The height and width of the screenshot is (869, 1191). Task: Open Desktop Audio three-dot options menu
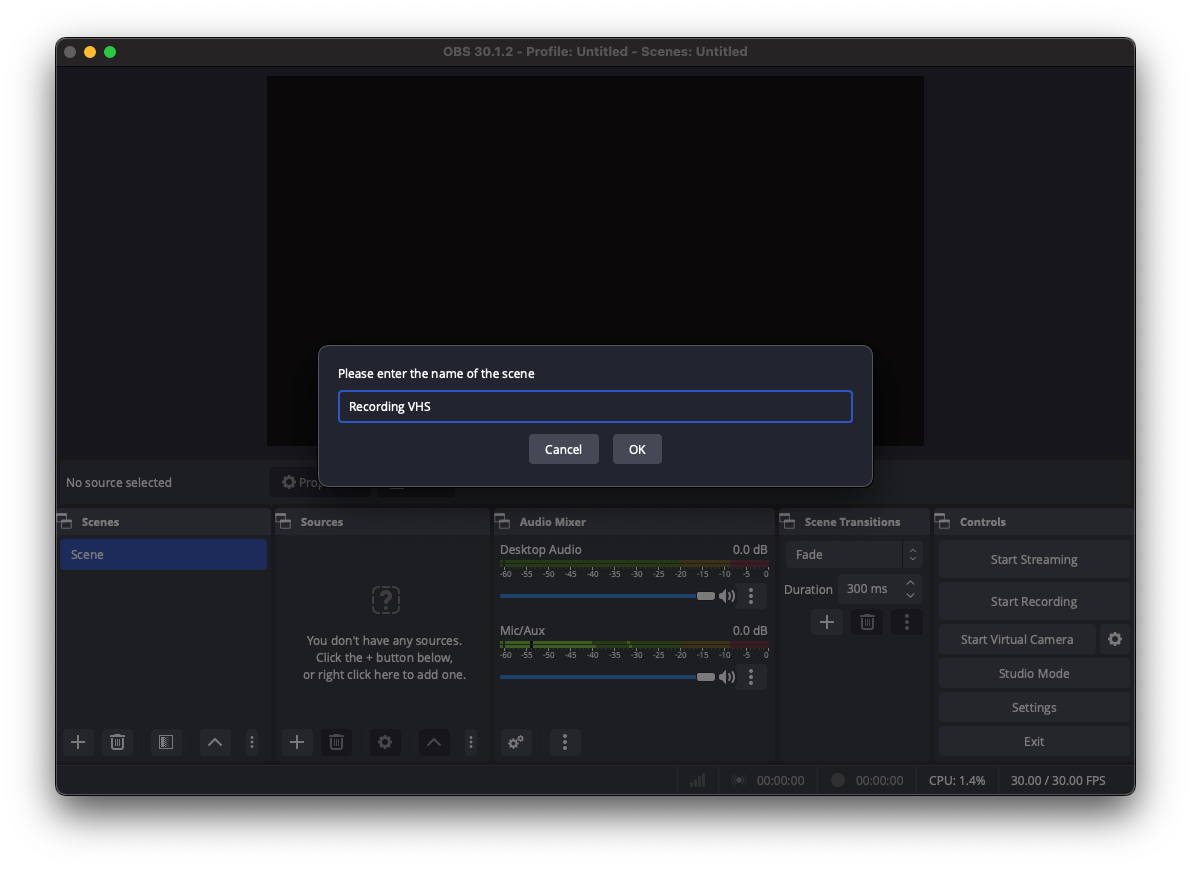[751, 596]
